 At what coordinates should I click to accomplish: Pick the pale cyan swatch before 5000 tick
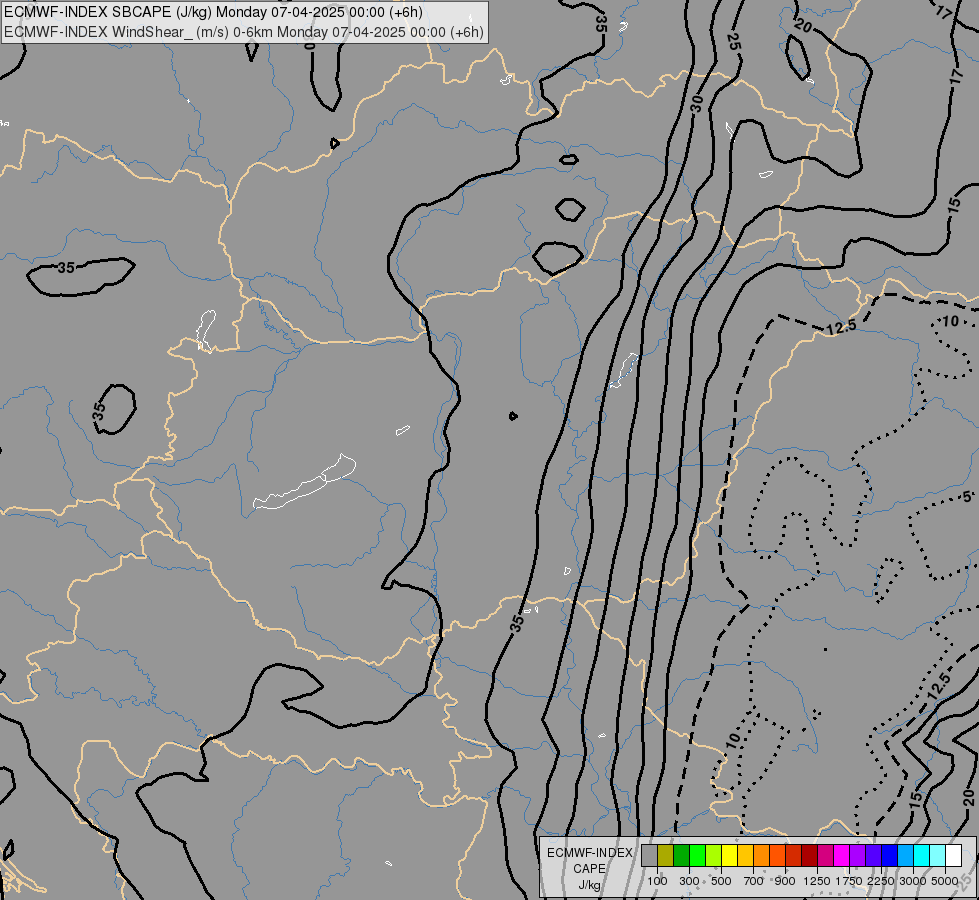tap(938, 856)
